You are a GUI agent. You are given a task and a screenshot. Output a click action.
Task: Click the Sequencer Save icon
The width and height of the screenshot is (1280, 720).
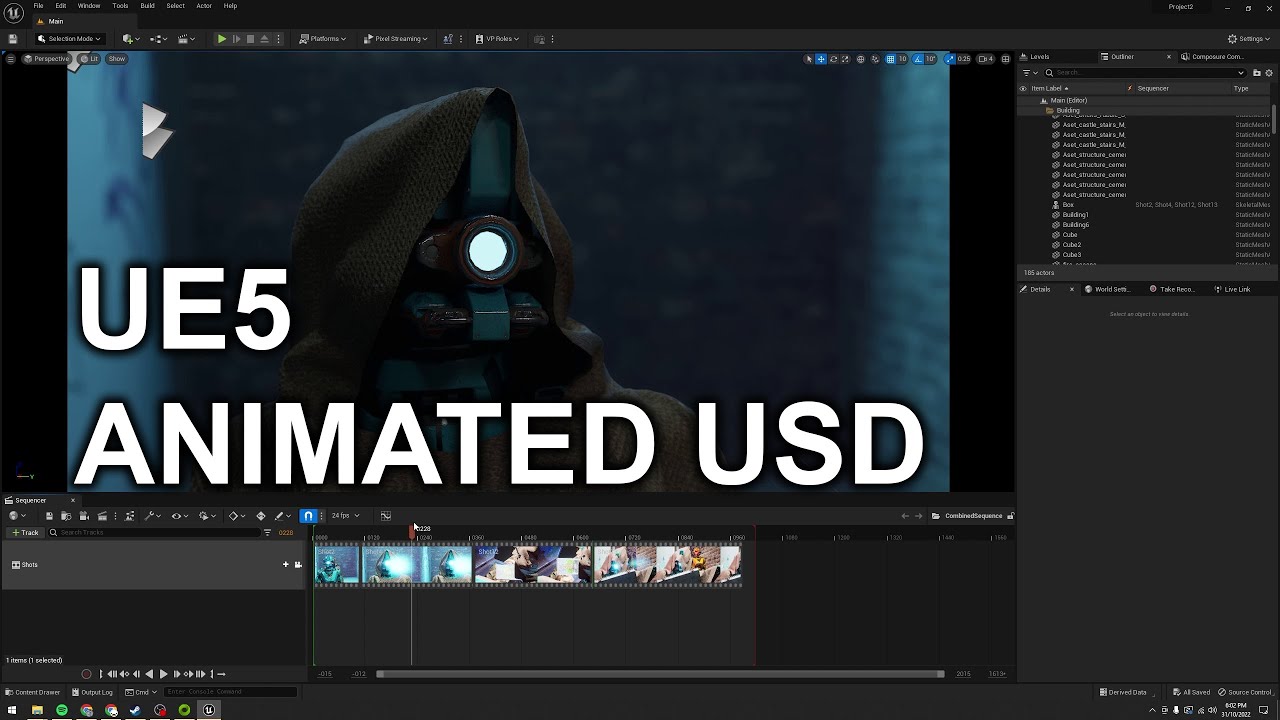(49, 516)
